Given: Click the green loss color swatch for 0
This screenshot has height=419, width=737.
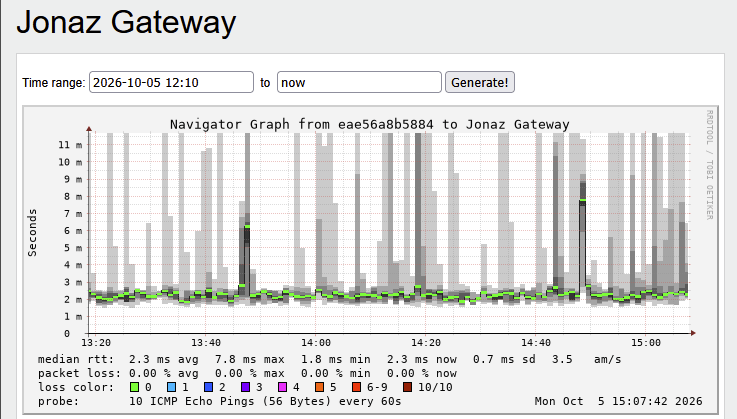Looking at the screenshot, I should [134, 387].
